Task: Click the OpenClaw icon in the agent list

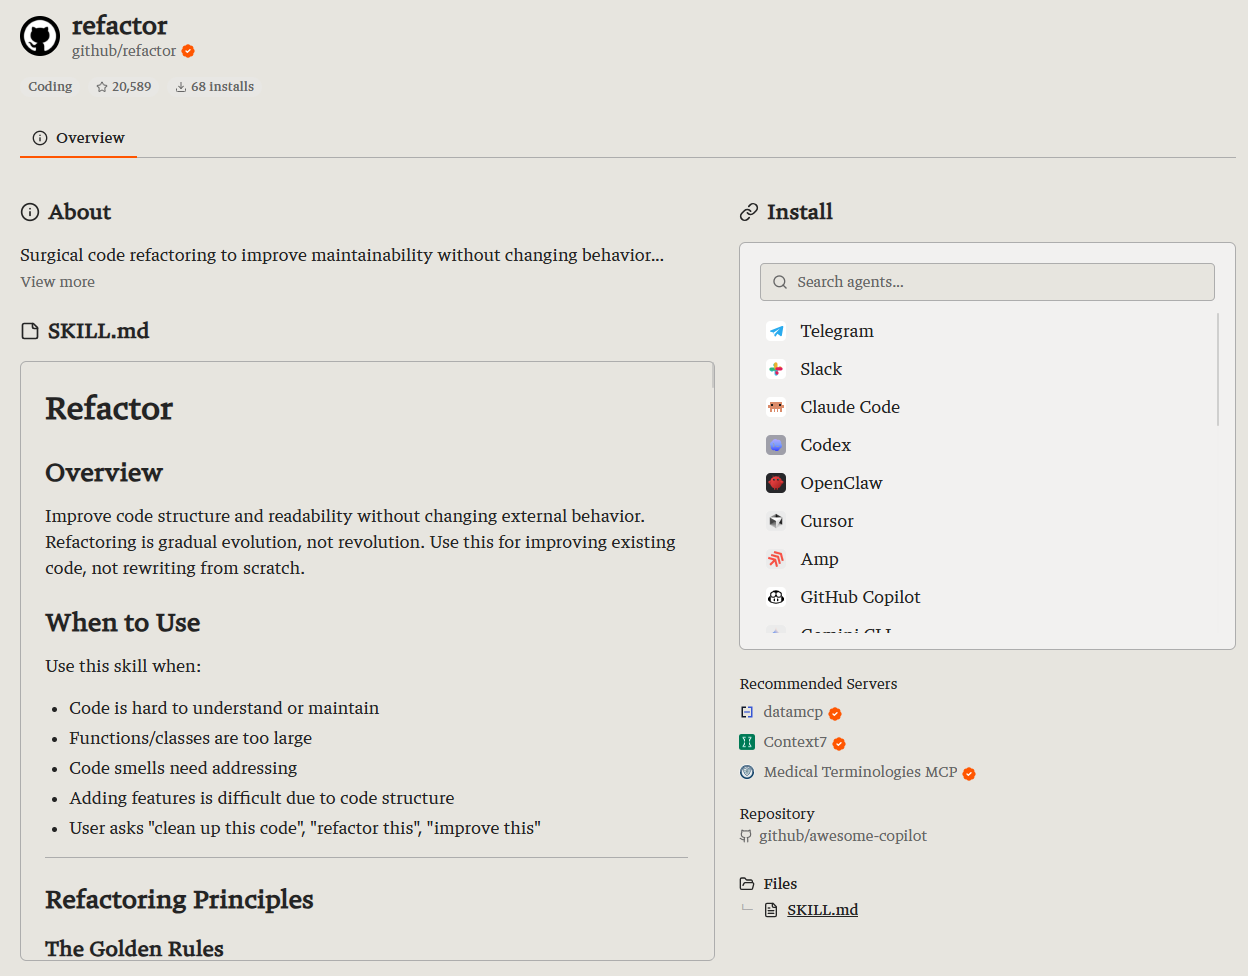Action: 776,483
